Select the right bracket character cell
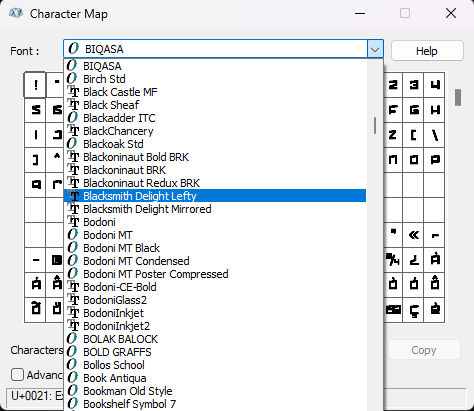Viewport: 474px width, 411px height. [35, 160]
